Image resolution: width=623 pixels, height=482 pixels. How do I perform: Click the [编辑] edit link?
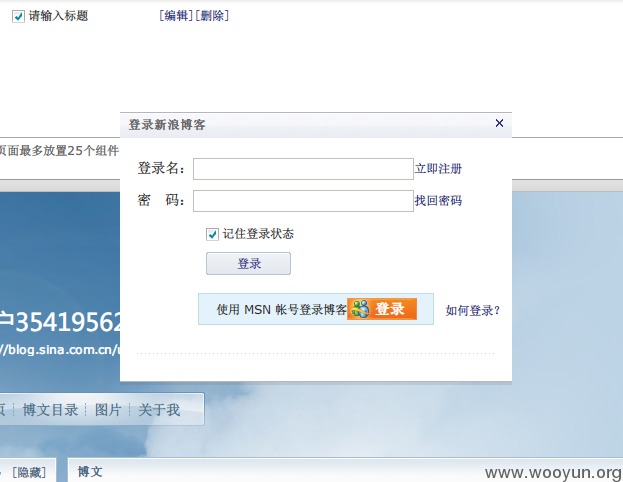pos(176,16)
